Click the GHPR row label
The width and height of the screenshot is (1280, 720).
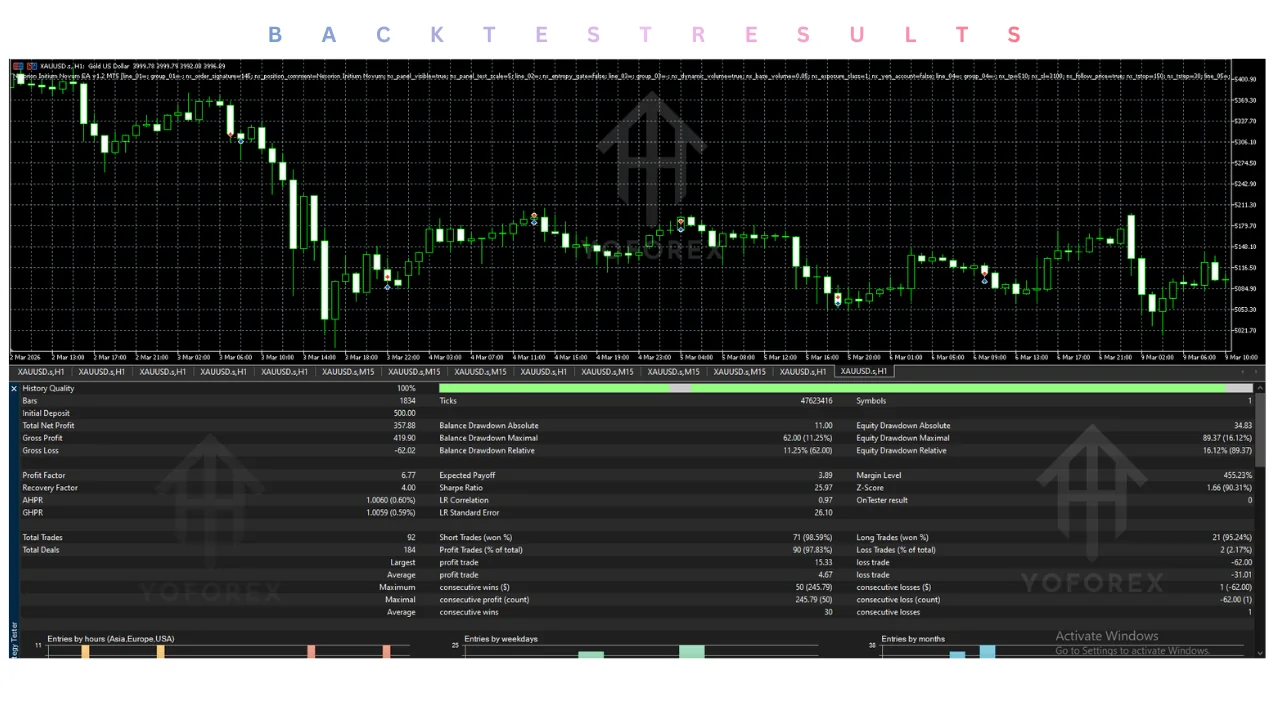click(x=32, y=513)
